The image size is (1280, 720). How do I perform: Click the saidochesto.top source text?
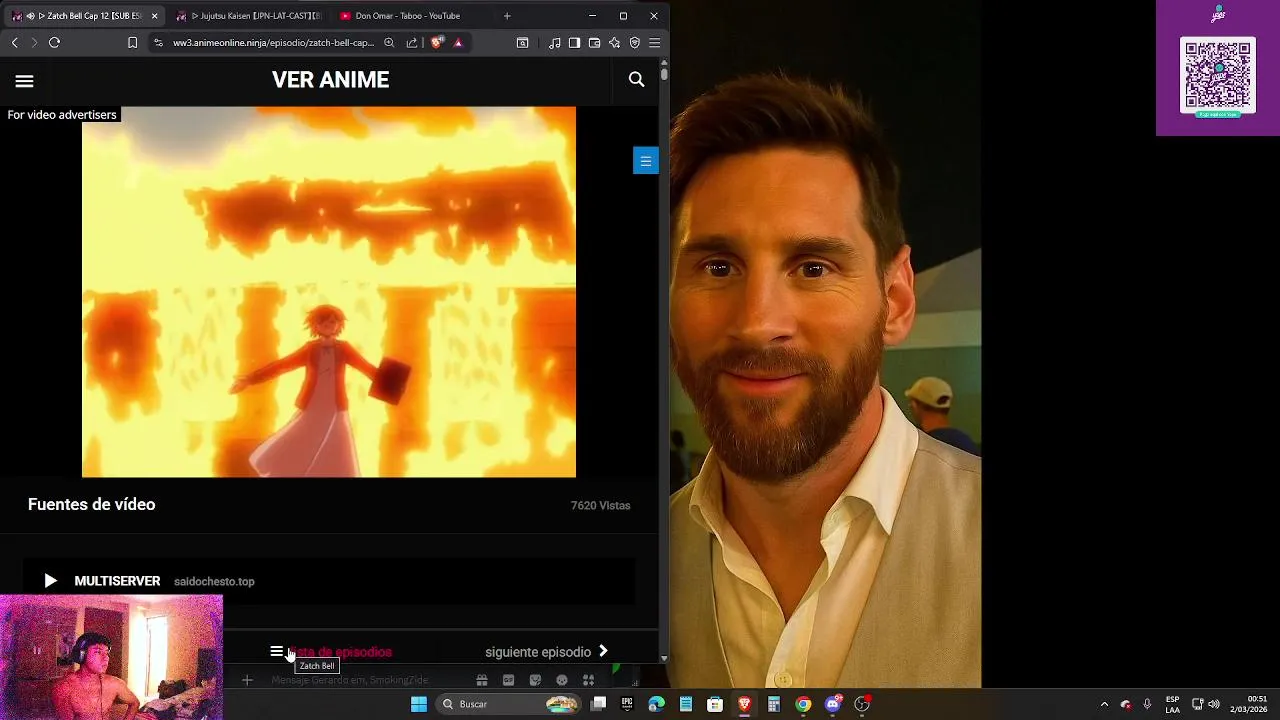point(214,582)
